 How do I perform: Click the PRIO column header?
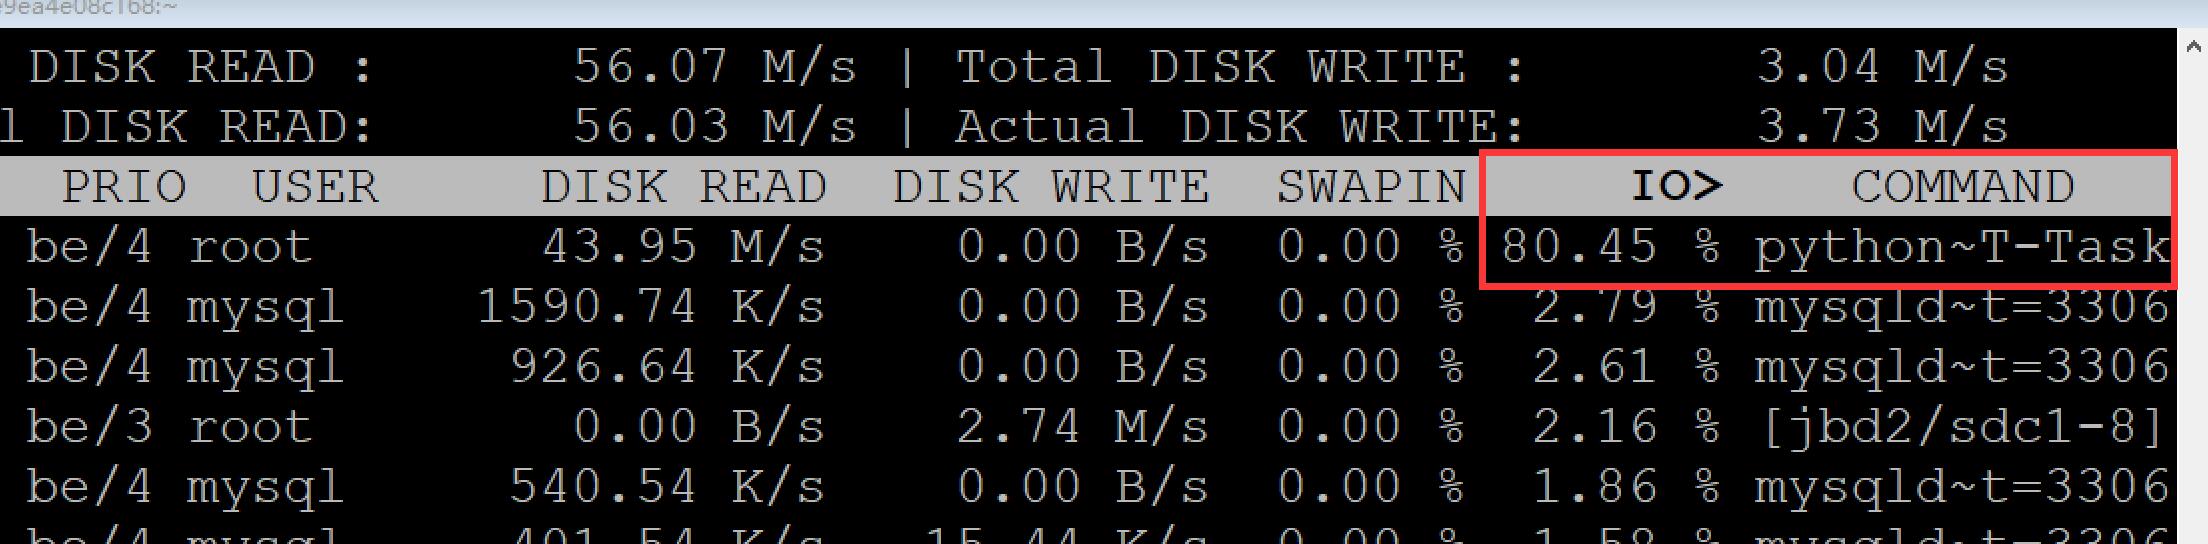click(124, 187)
